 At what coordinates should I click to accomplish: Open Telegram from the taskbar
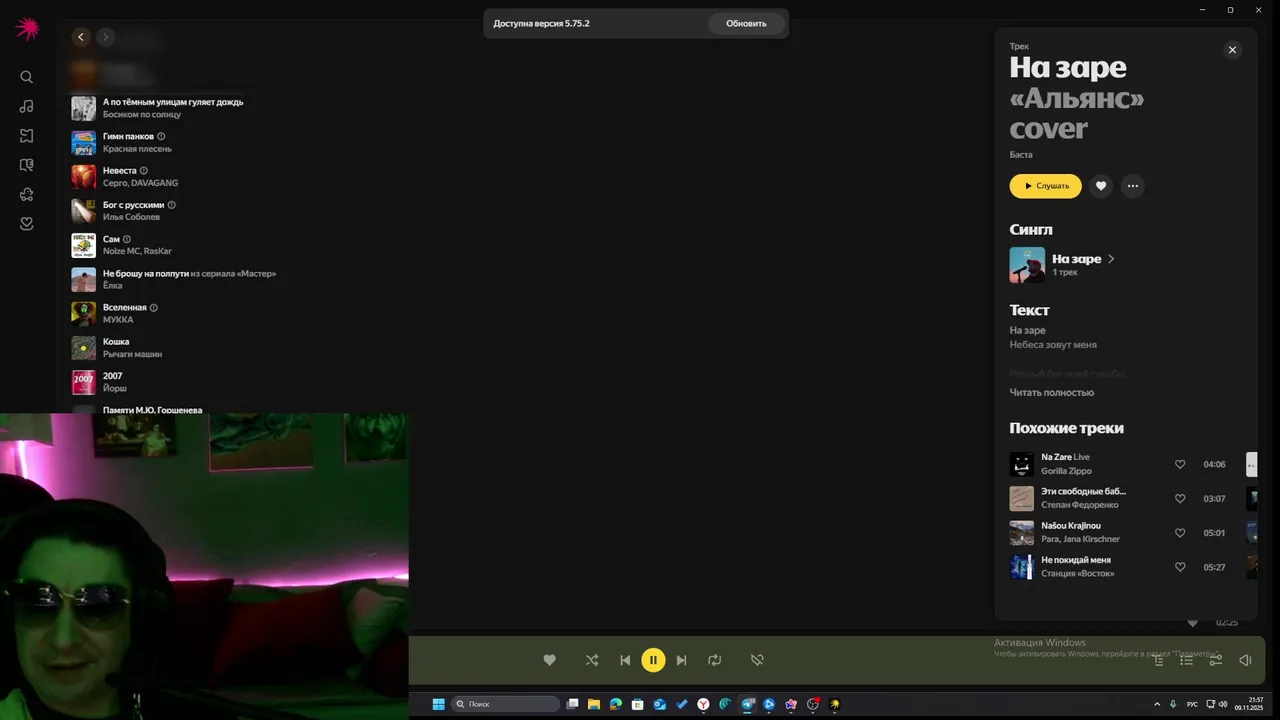(x=748, y=704)
